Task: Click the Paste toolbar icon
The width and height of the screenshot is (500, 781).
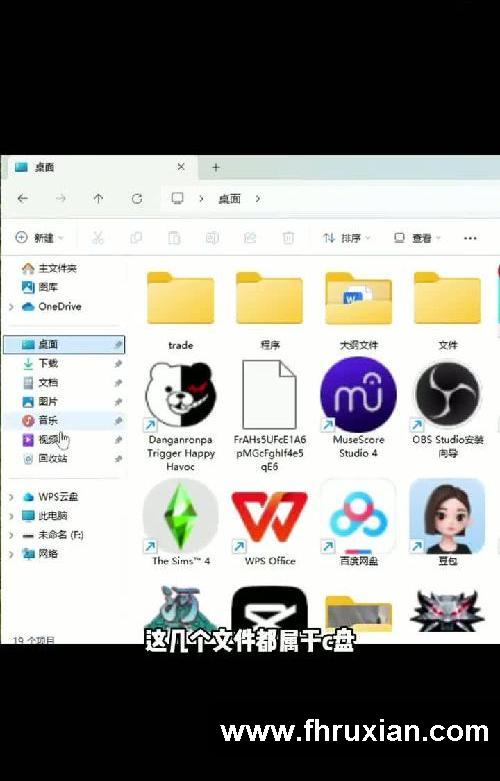Action: pyautogui.click(x=174, y=238)
